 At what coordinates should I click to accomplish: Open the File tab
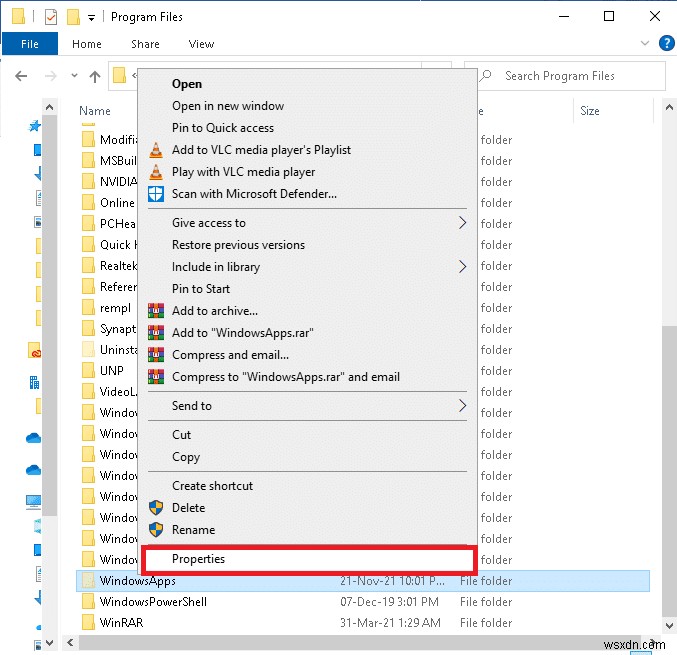[30, 44]
